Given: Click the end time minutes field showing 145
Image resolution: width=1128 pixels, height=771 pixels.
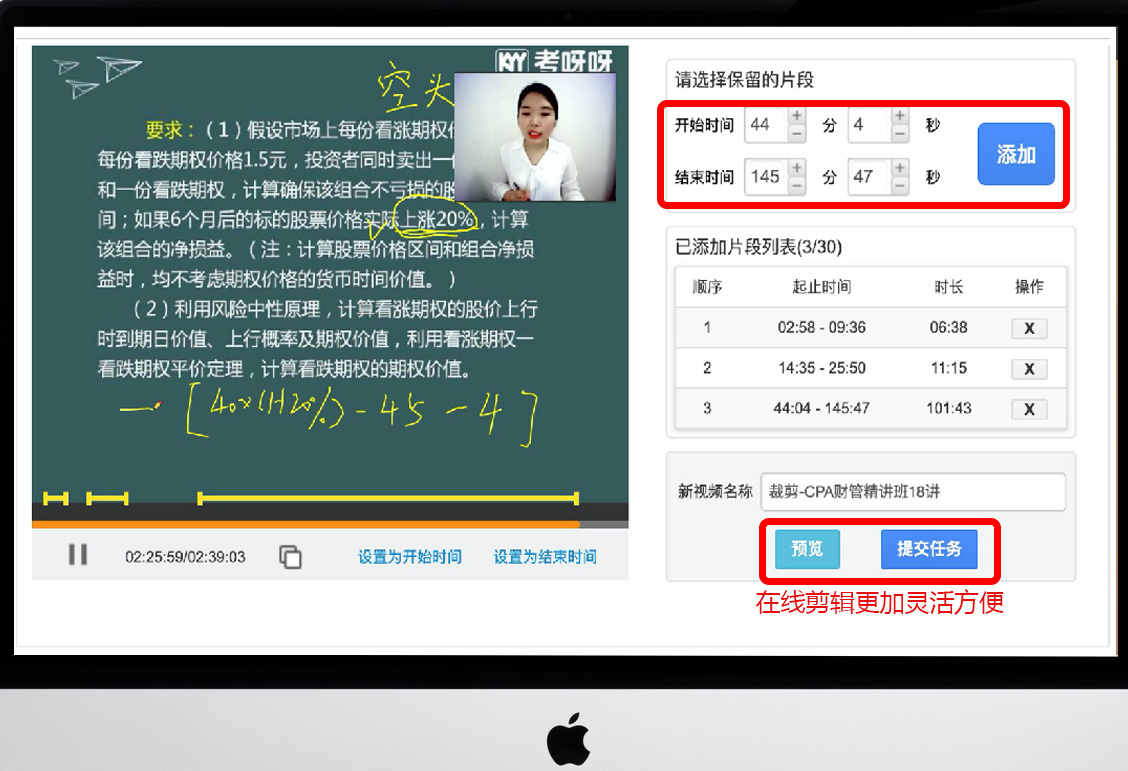Looking at the screenshot, I should [766, 176].
